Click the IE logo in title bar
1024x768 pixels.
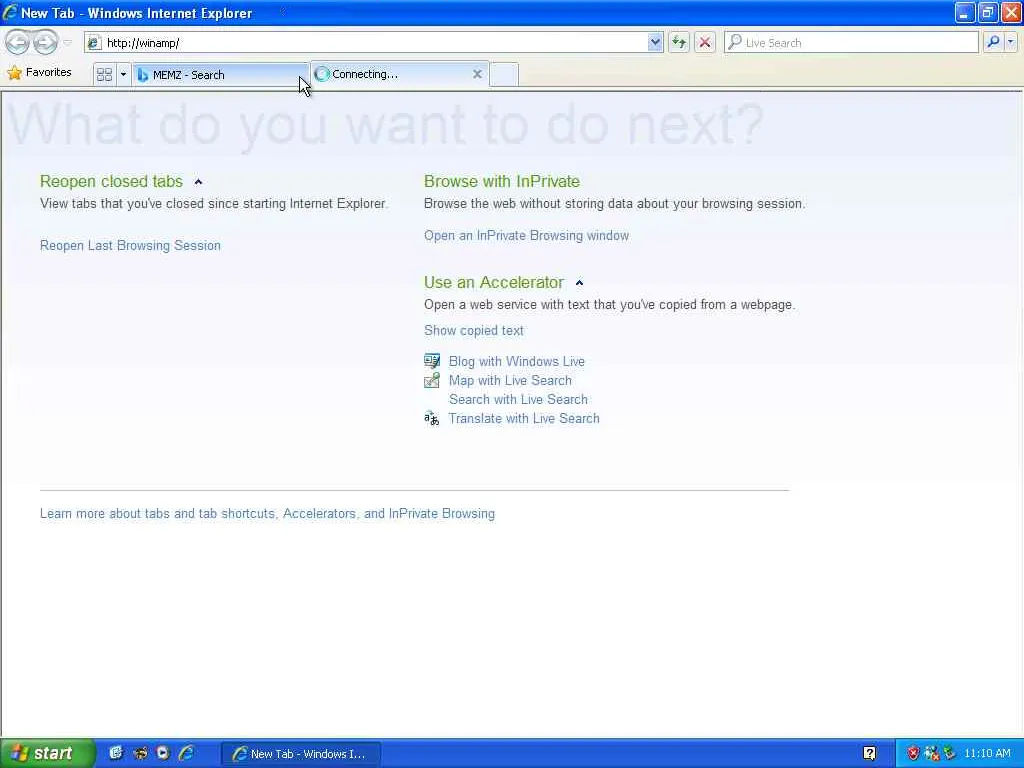click(x=10, y=12)
